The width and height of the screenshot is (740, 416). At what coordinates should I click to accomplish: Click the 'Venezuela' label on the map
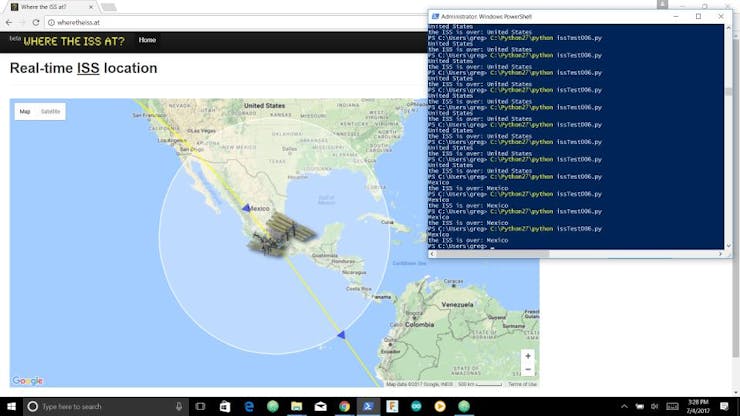pyautogui.click(x=457, y=305)
